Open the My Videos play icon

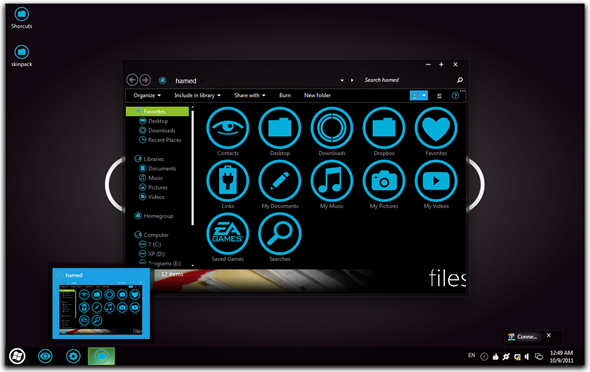tap(436, 181)
